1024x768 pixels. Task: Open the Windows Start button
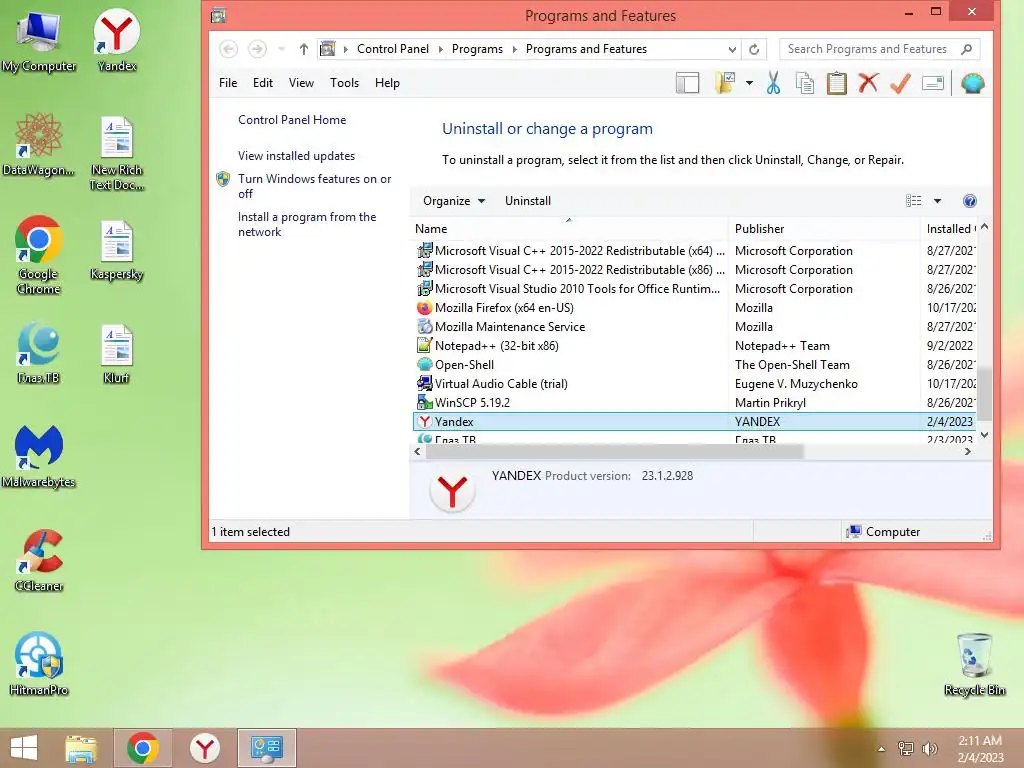coord(24,748)
